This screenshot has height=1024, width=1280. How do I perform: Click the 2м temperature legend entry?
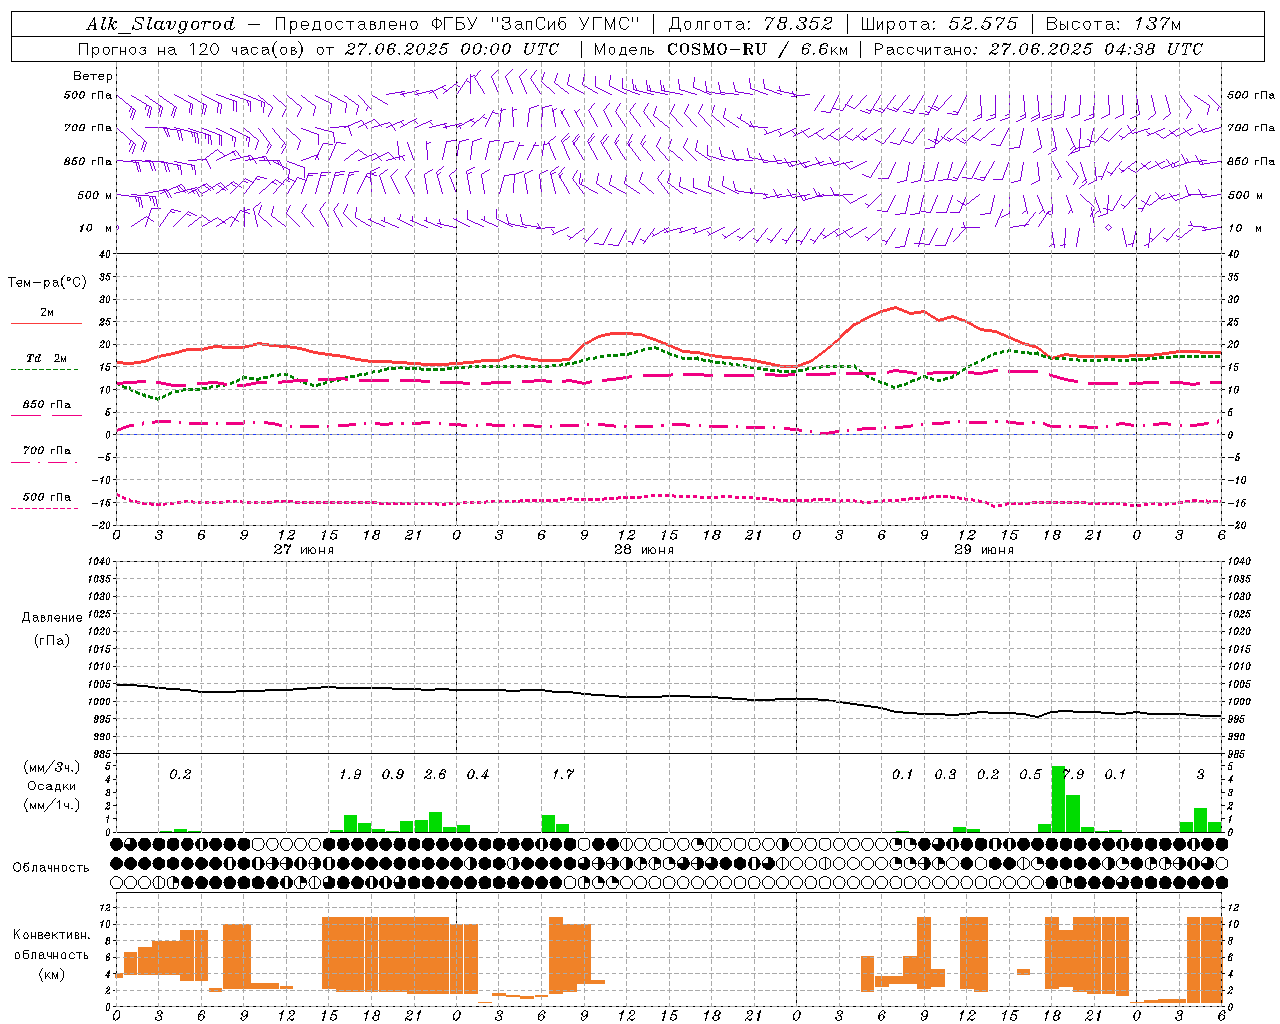pyautogui.click(x=47, y=312)
